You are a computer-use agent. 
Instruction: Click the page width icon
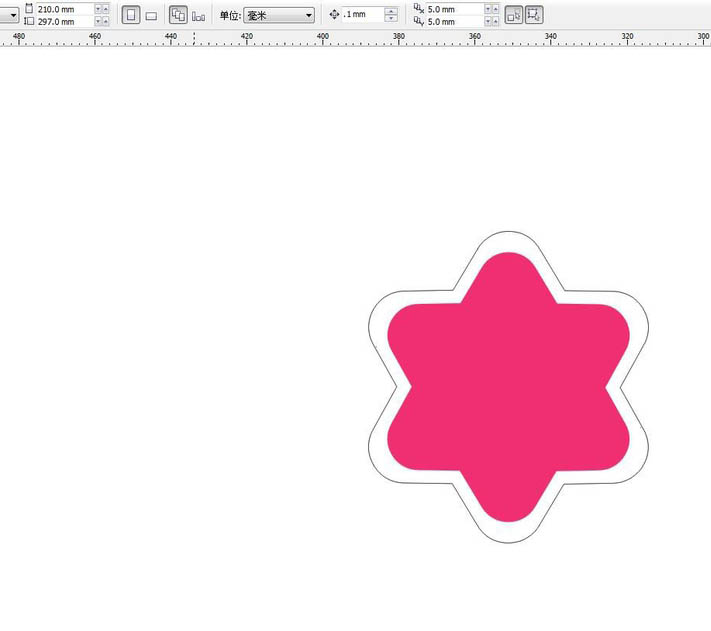point(28,8)
